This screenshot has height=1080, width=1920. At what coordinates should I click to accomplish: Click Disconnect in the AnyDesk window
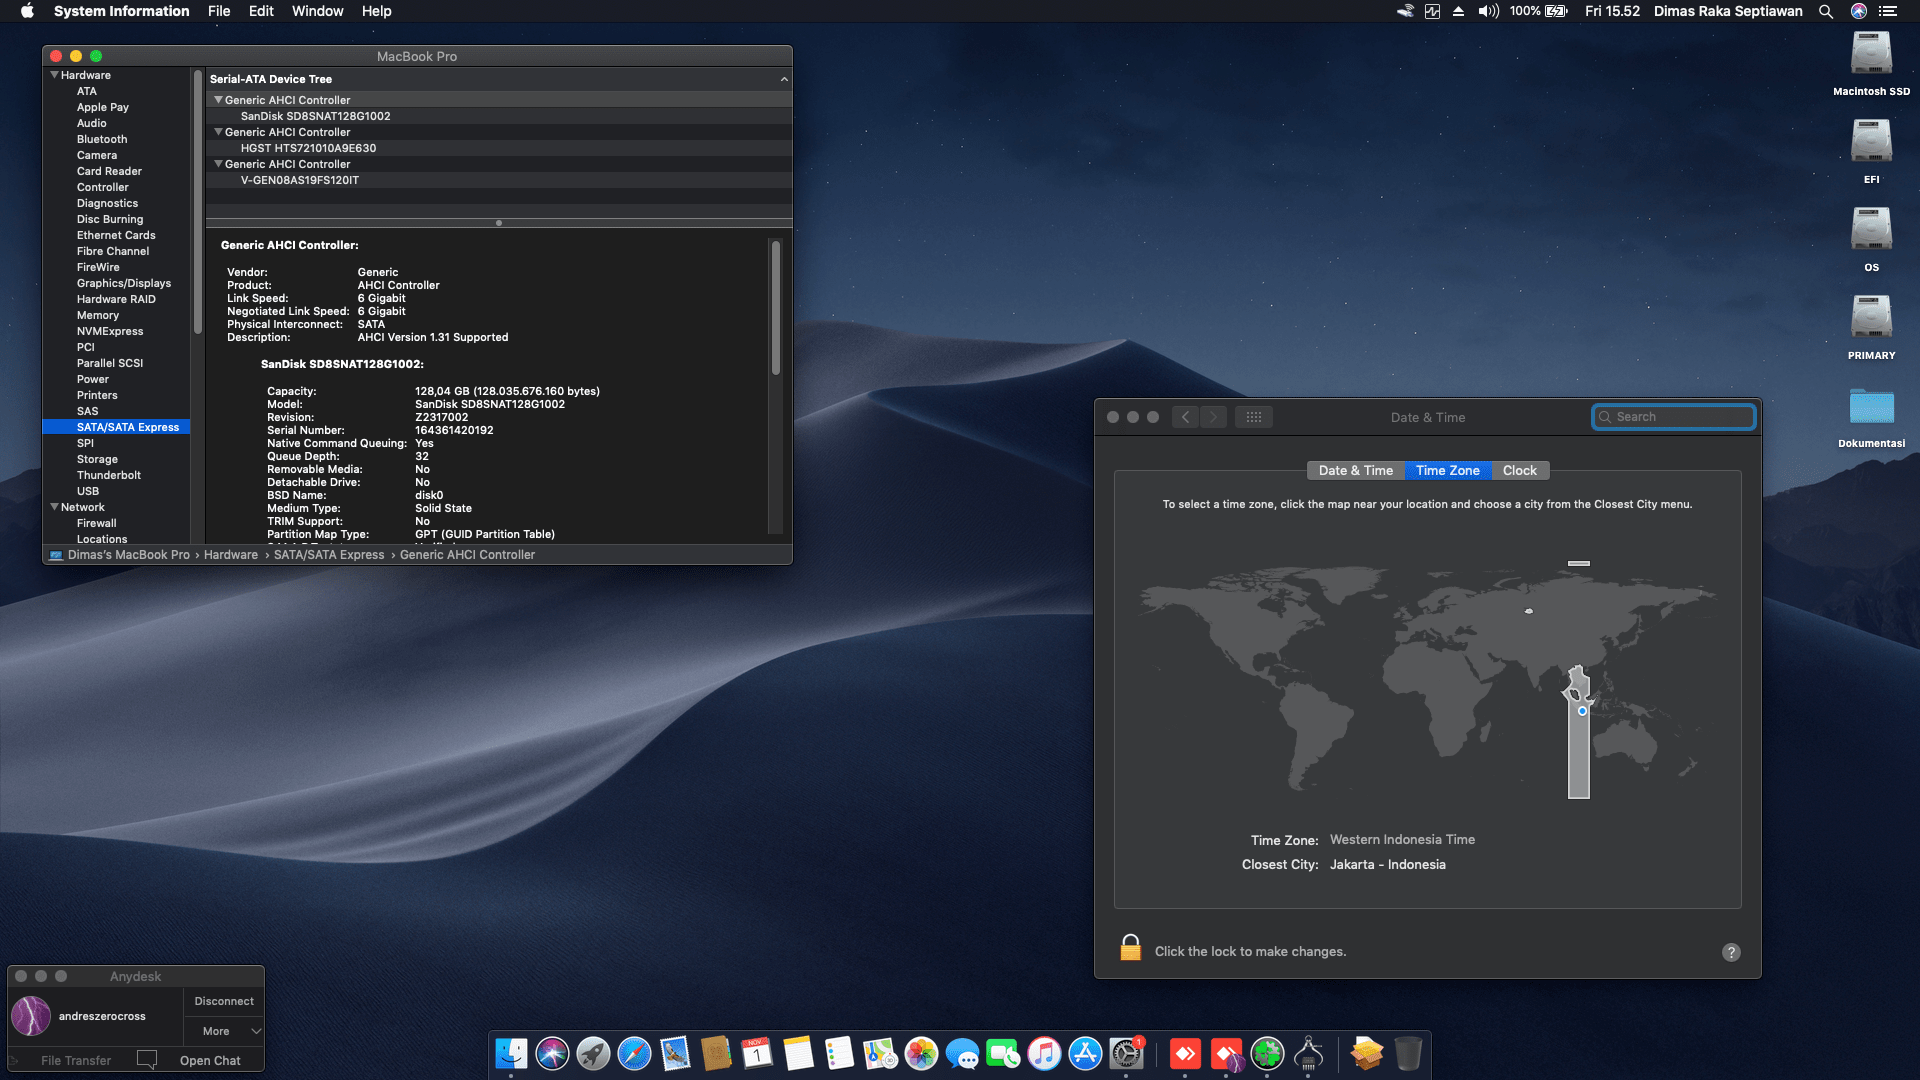point(223,1000)
